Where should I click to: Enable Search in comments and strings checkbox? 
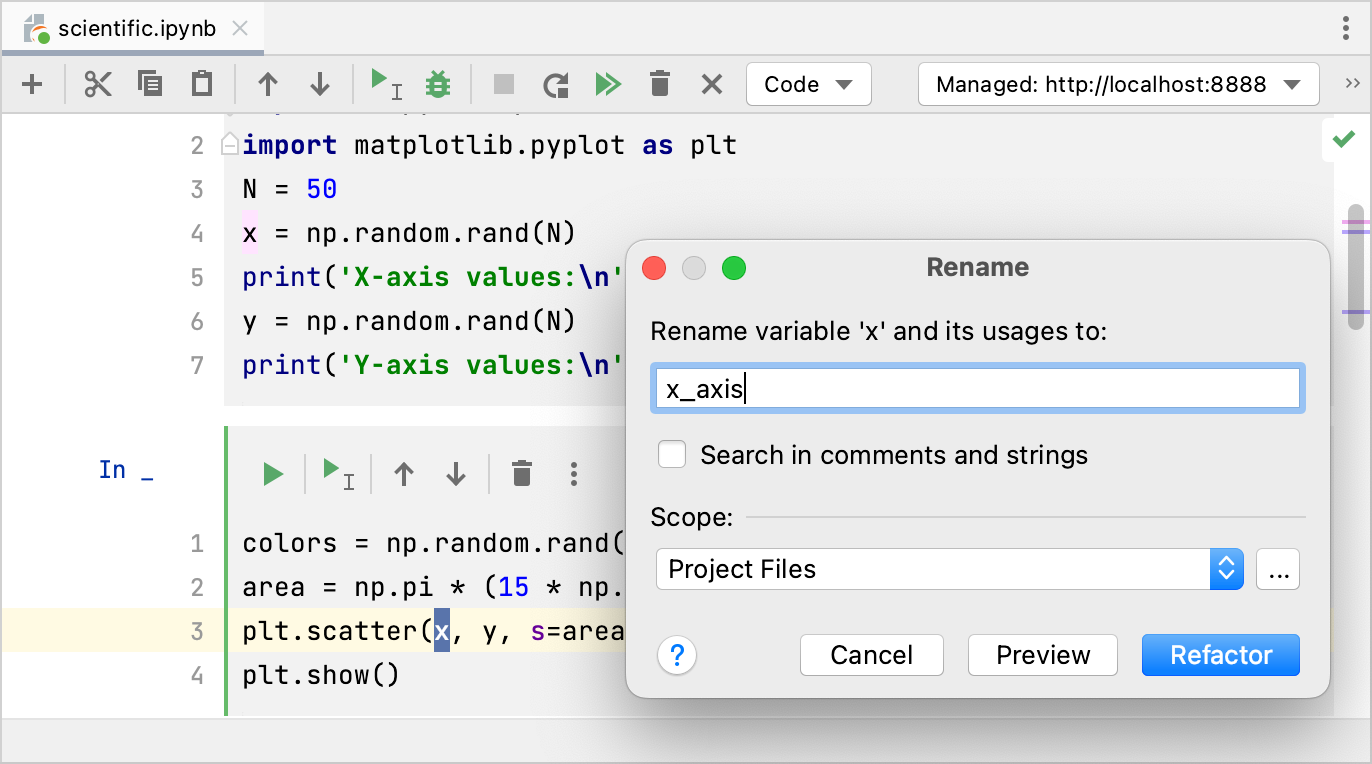coord(672,455)
